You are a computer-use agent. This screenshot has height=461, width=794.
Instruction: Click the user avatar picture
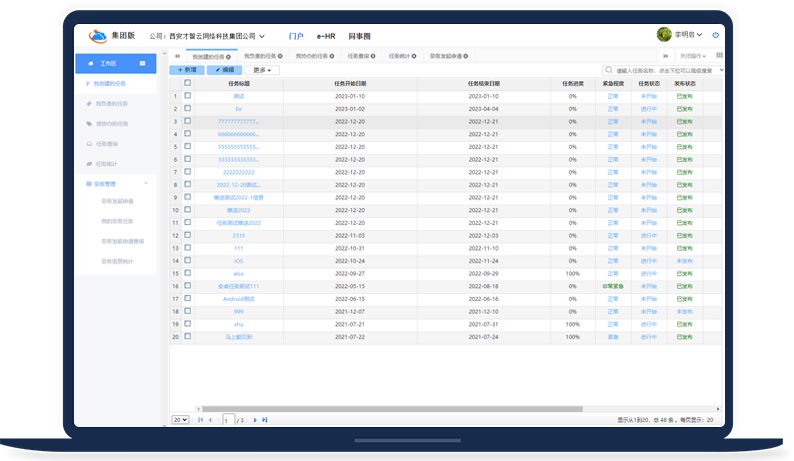pos(664,35)
